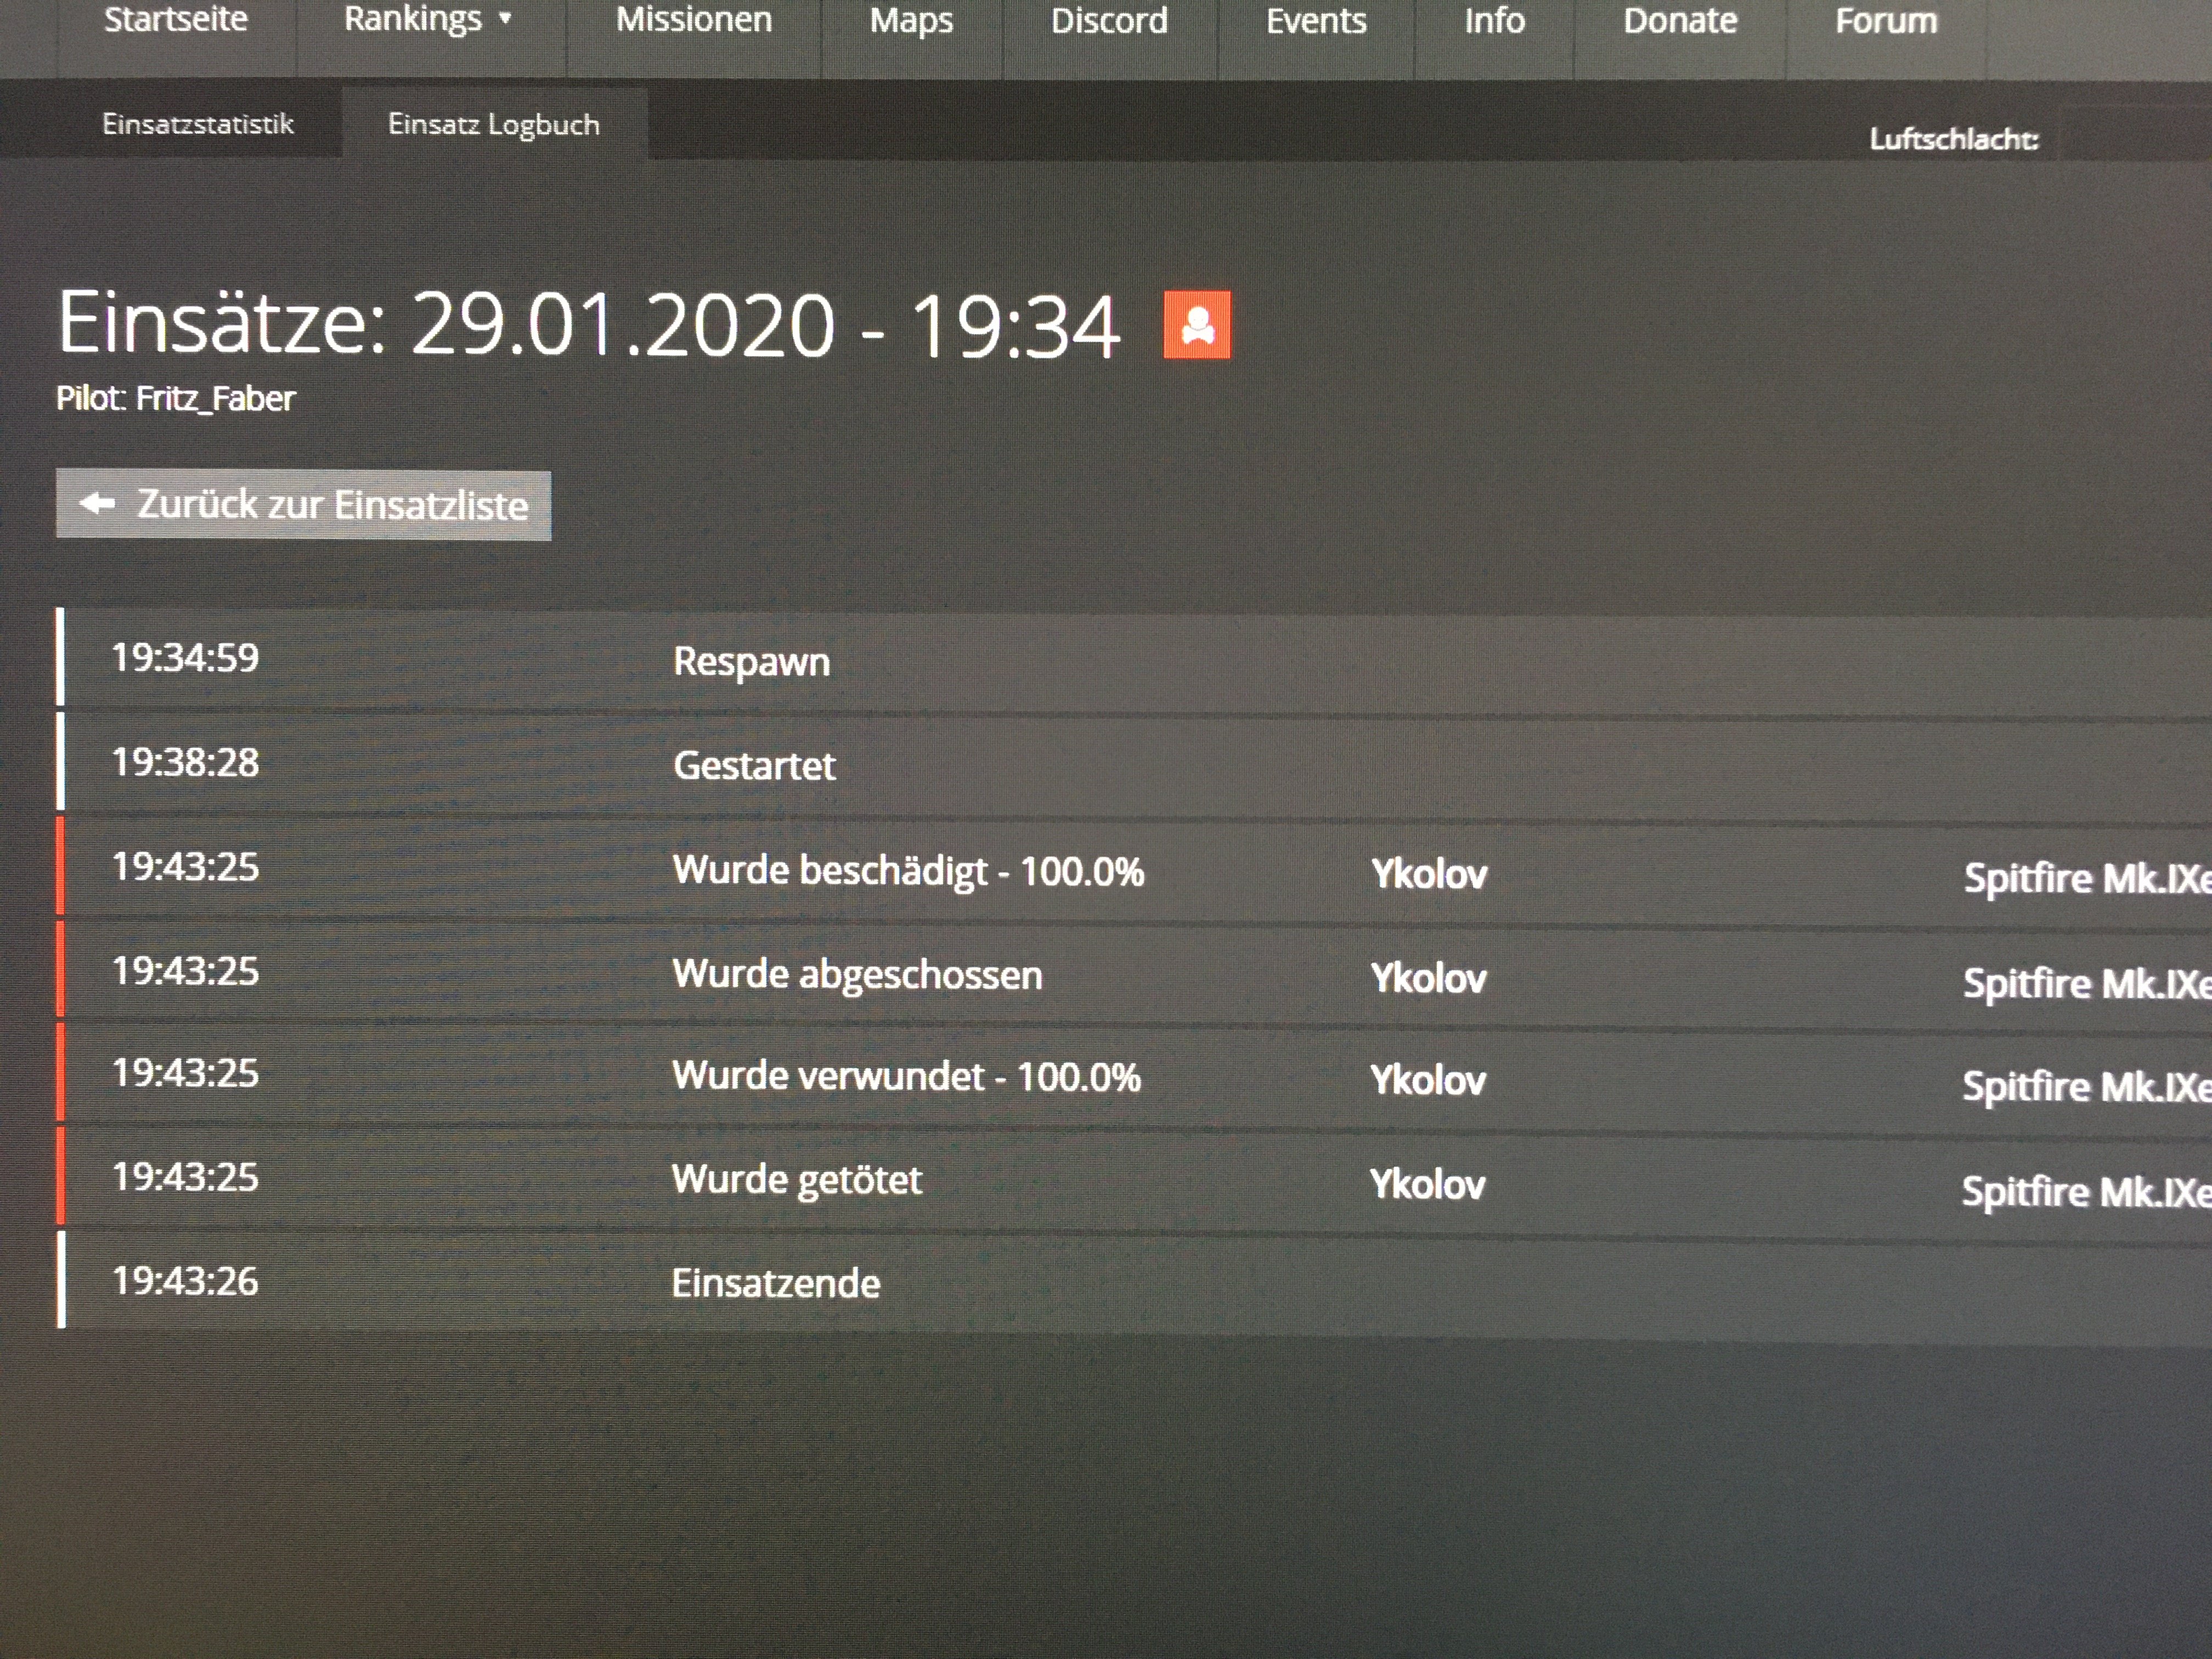Go to the Maps page

[911, 21]
